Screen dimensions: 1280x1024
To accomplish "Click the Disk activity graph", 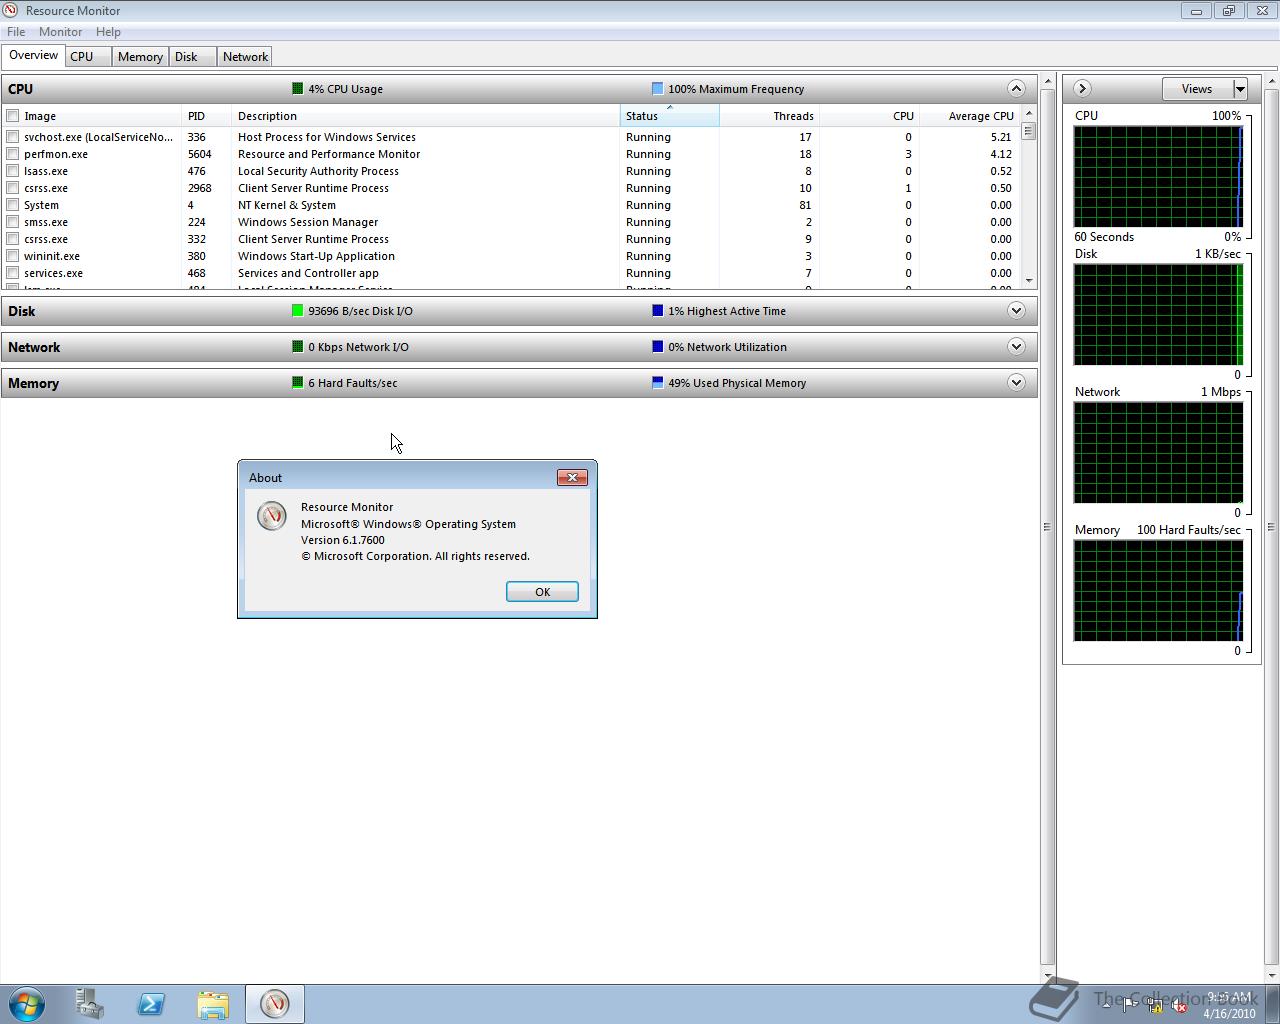I will click(1158, 315).
